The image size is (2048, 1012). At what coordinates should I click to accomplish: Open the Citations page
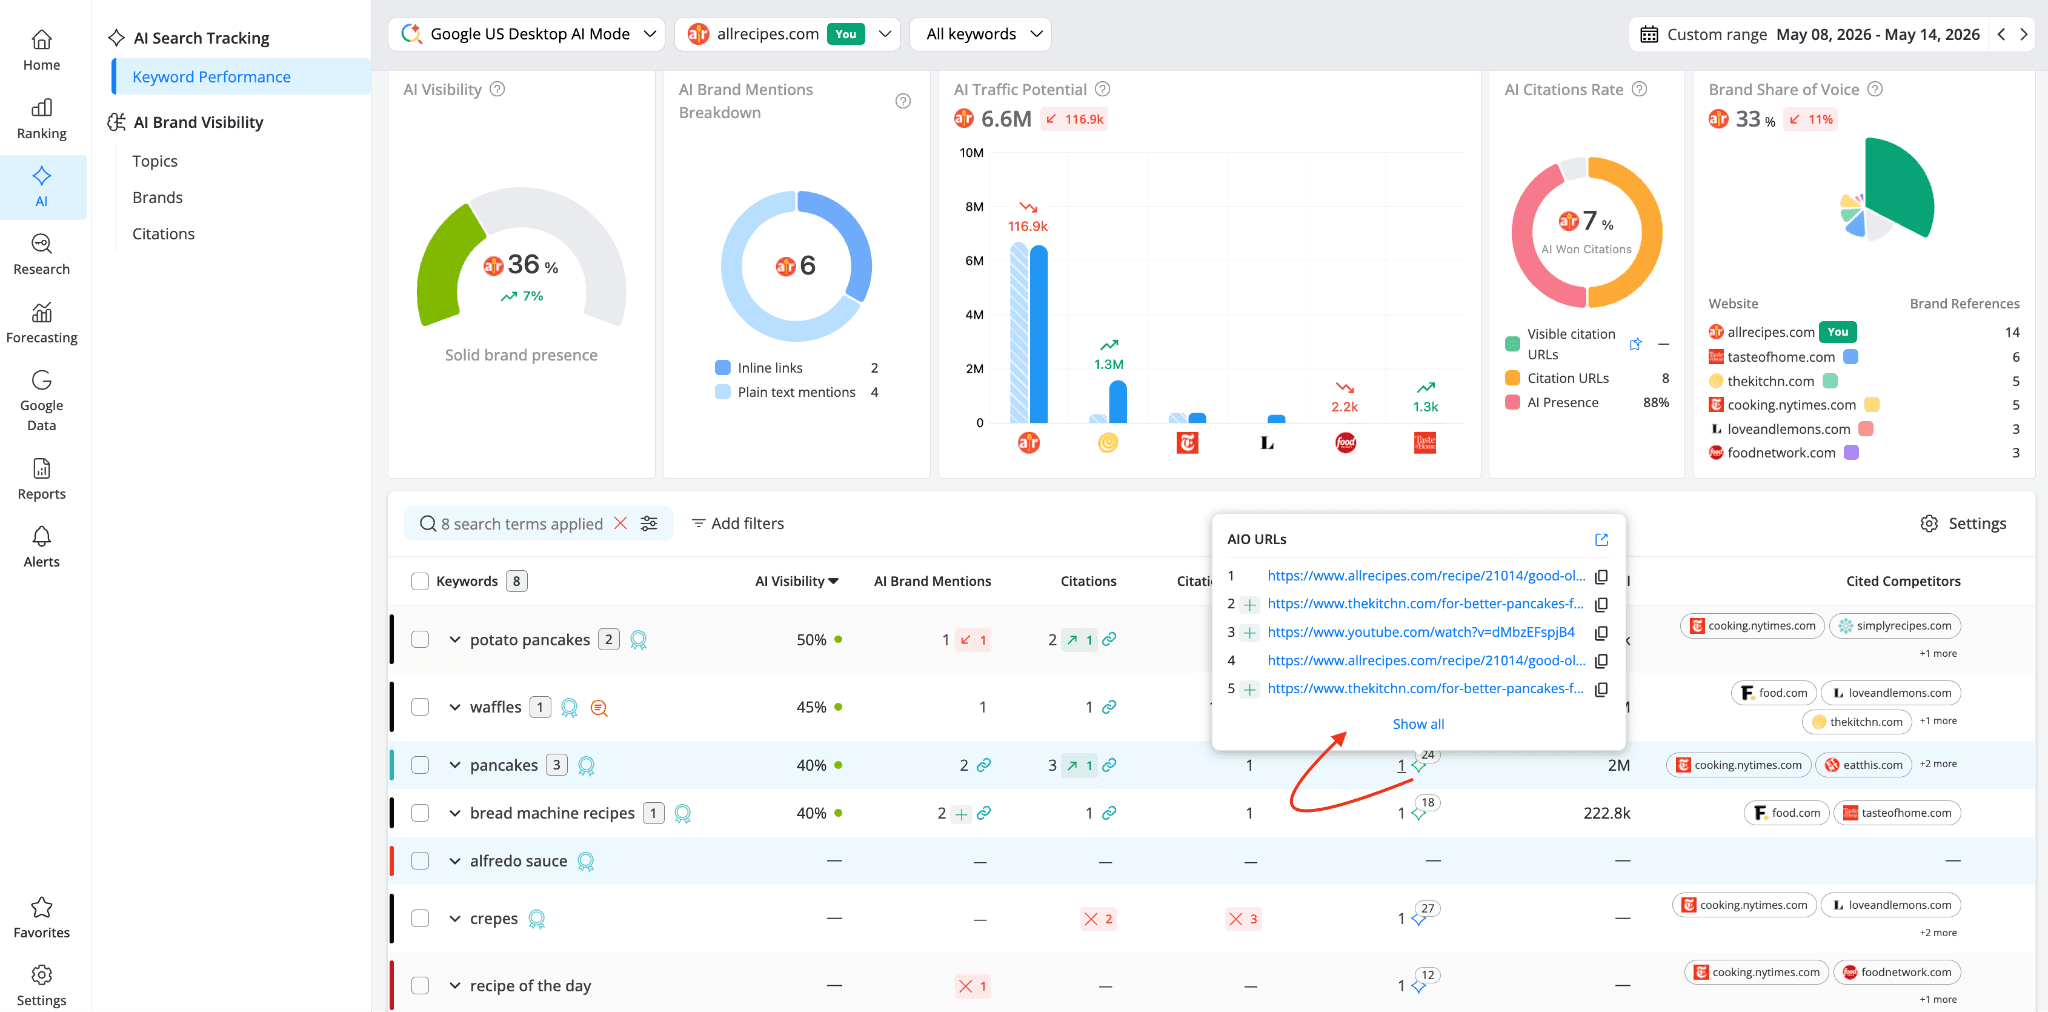(164, 234)
